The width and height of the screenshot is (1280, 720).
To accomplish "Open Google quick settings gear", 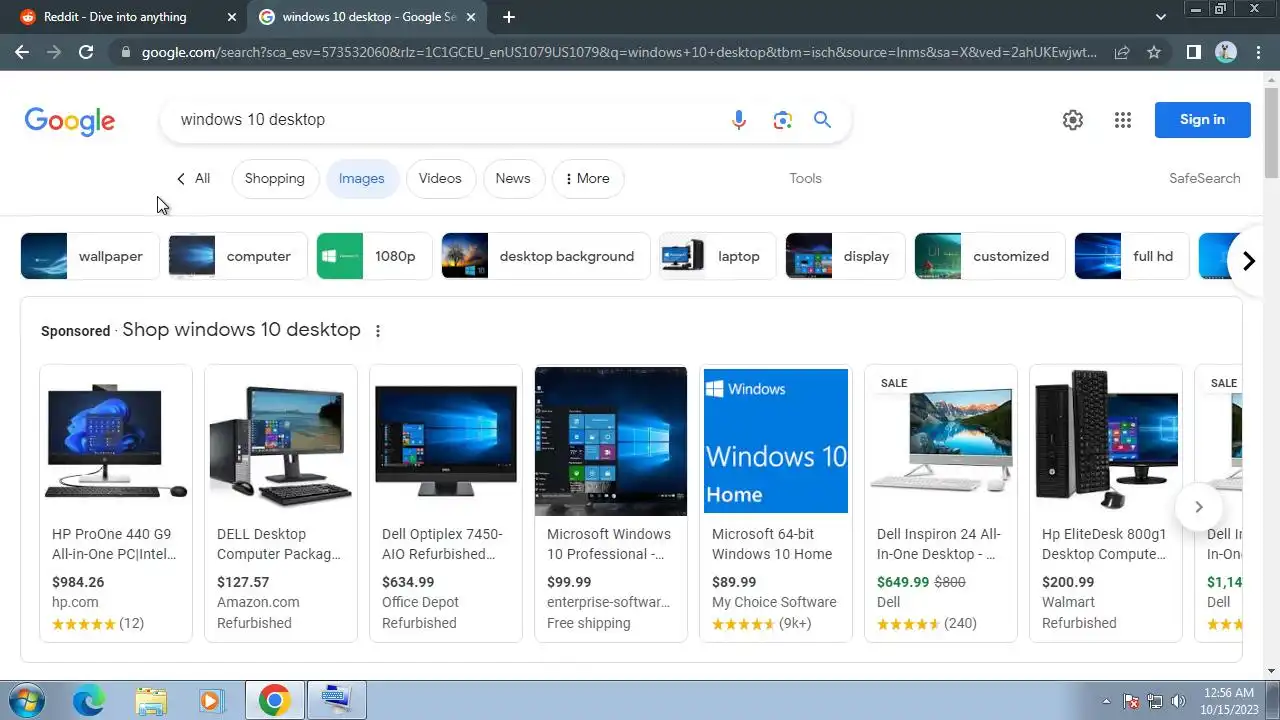I will [1073, 120].
